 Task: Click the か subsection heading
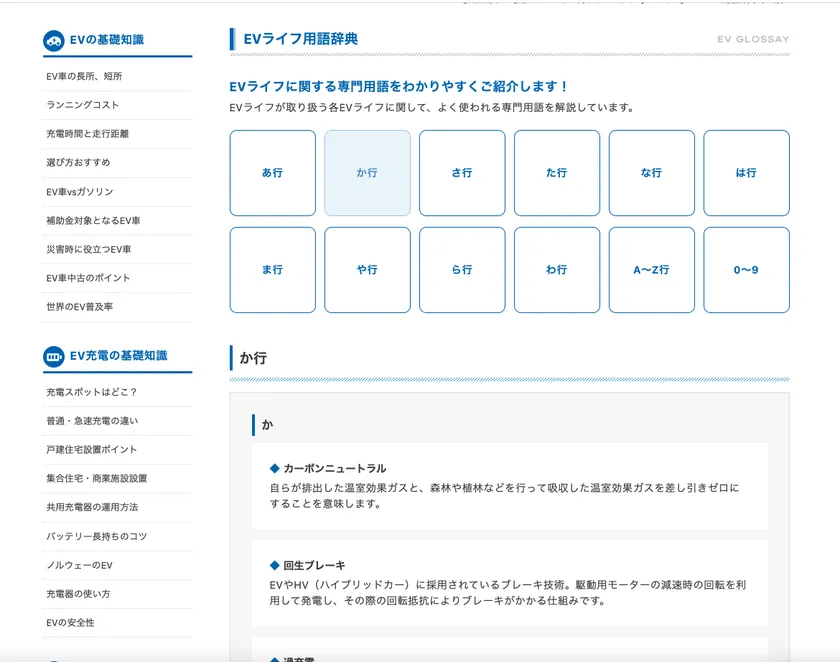[x=267, y=425]
